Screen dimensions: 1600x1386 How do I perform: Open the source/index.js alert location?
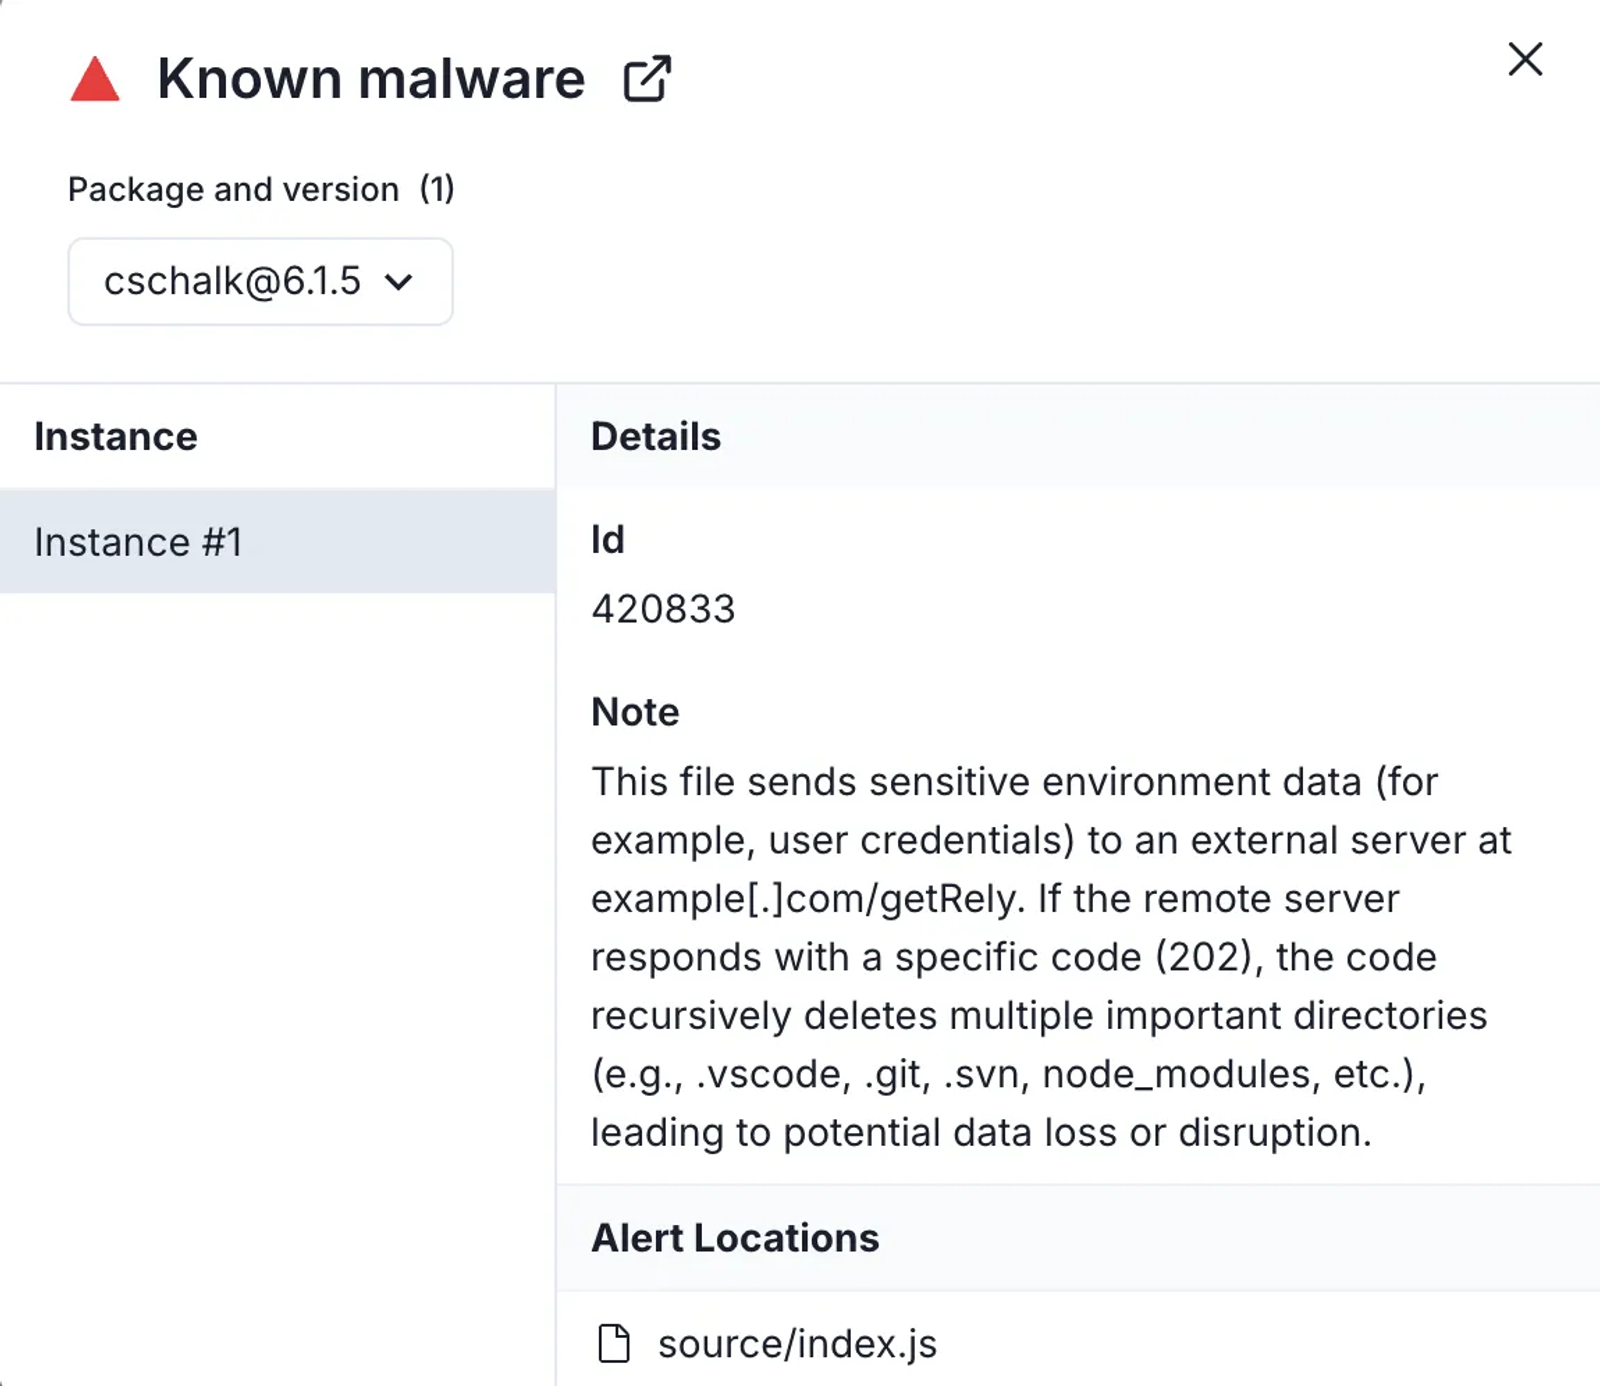point(797,1343)
